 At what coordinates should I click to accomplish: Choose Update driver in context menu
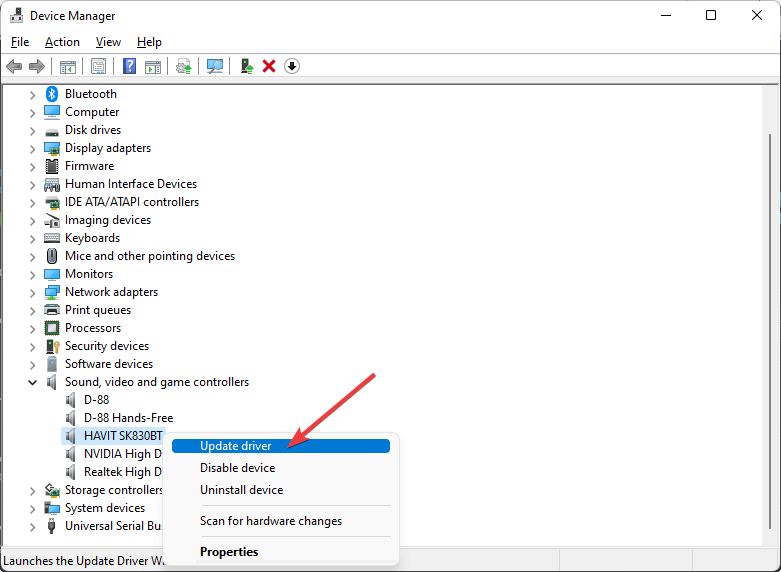coord(281,446)
